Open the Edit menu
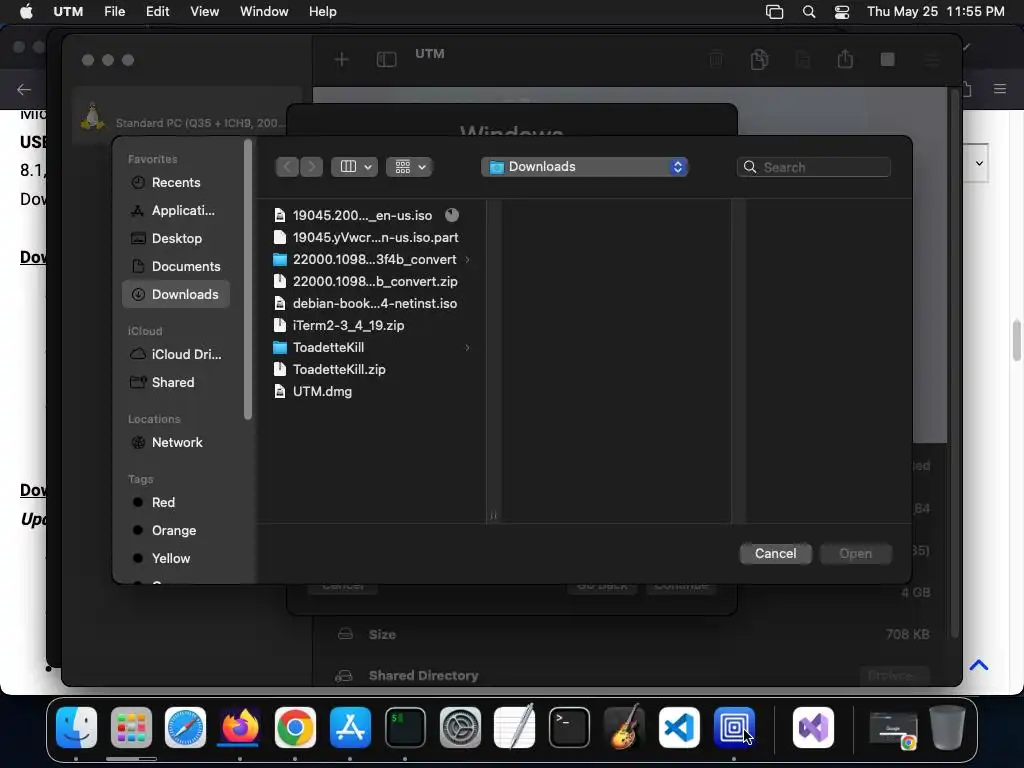This screenshot has width=1024, height=768. (x=157, y=12)
